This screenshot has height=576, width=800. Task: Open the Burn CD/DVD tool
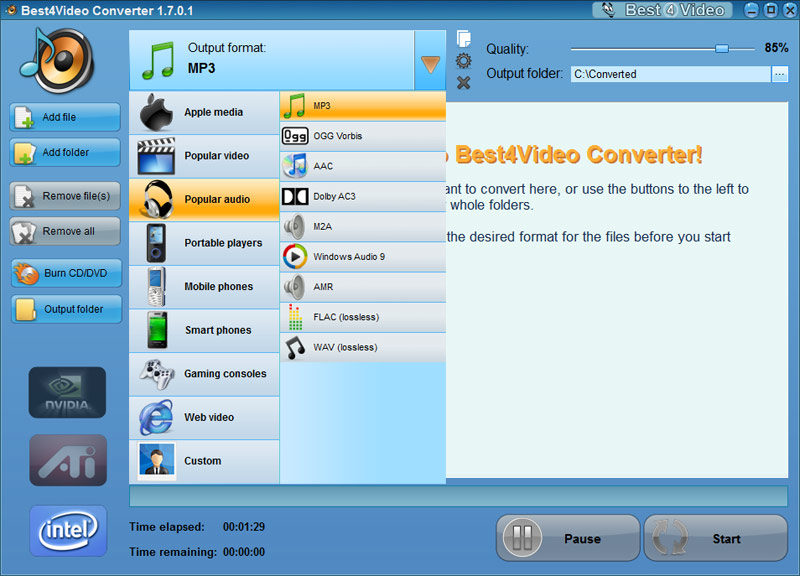pyautogui.click(x=66, y=273)
